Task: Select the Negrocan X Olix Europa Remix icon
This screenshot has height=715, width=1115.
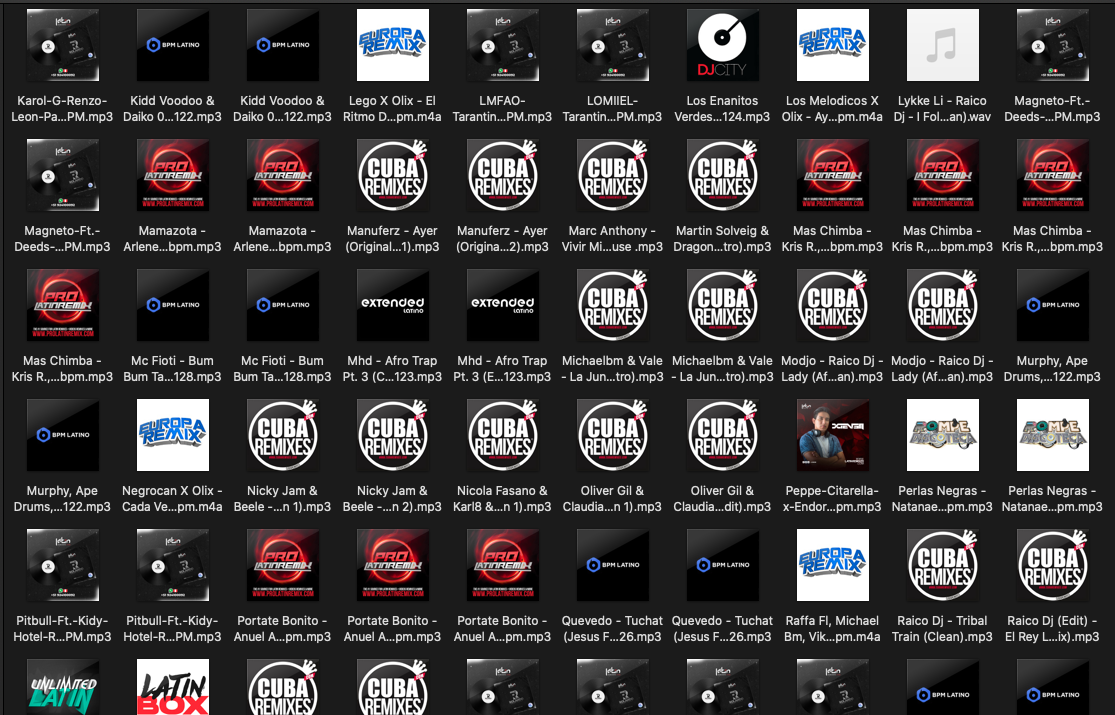Action: pos(173,435)
